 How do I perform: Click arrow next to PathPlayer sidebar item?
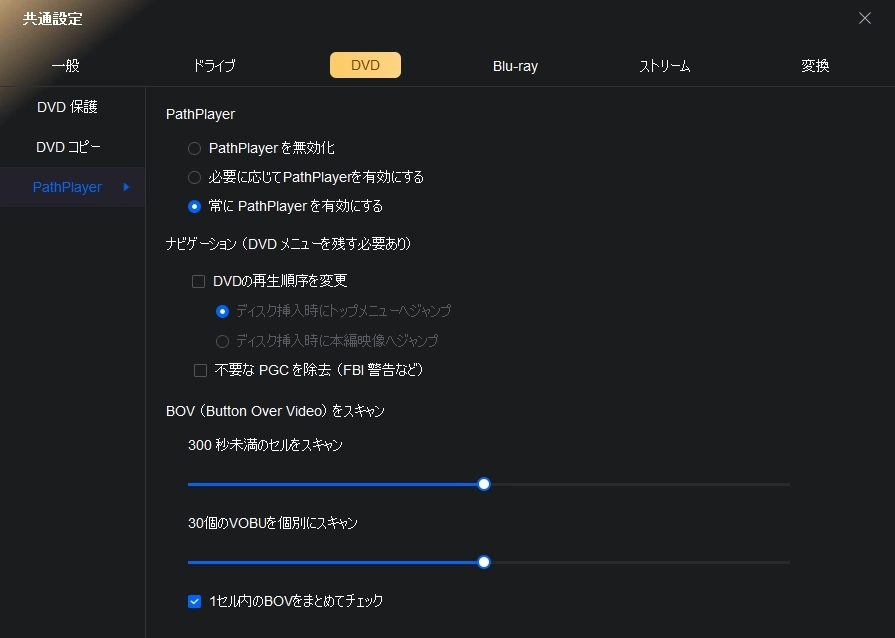tap(126, 187)
